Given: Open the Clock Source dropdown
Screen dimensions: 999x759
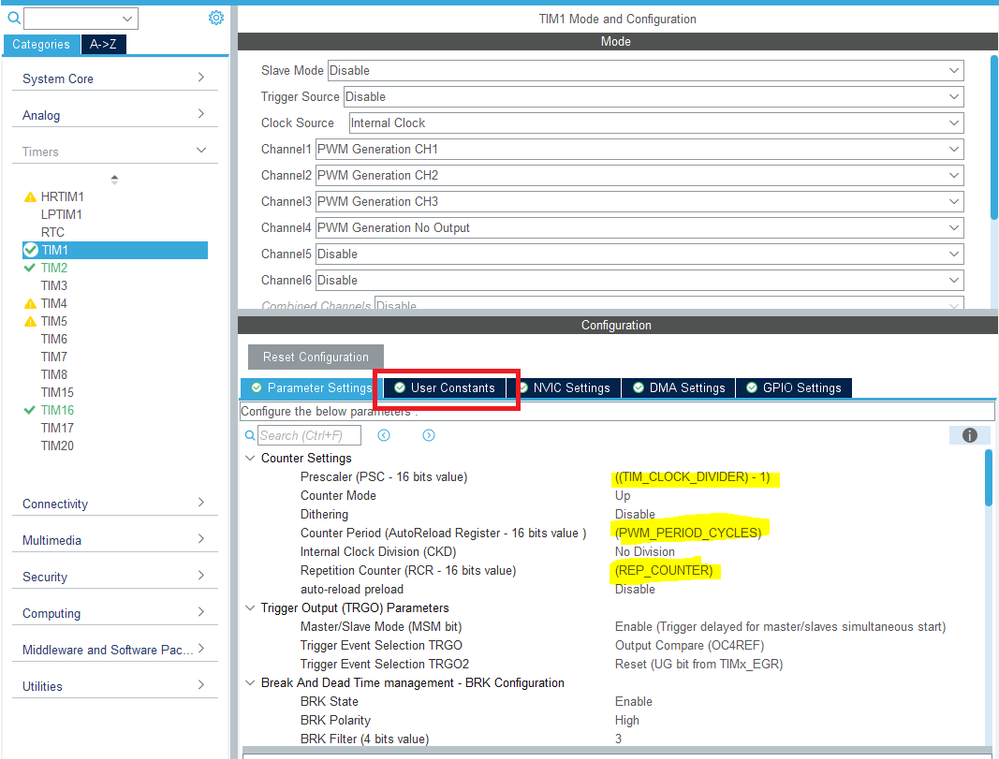Looking at the screenshot, I should (x=656, y=123).
